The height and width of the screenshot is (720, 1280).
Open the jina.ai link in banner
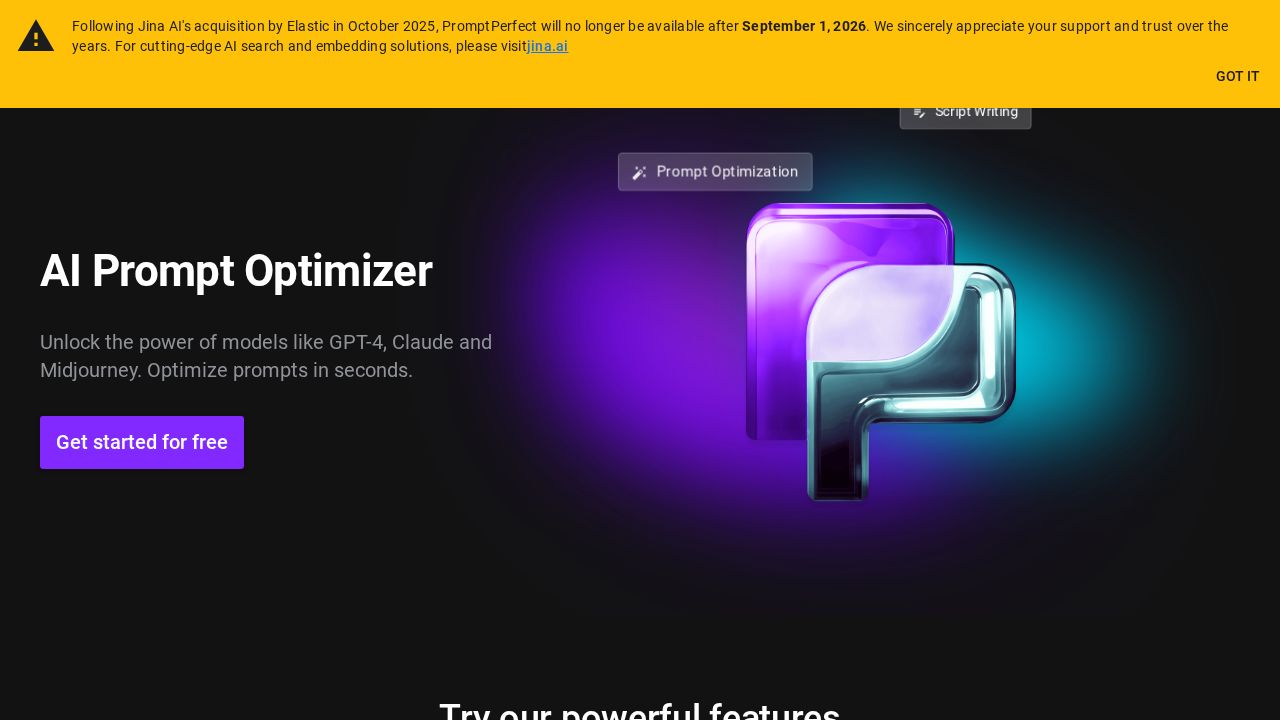pos(547,46)
